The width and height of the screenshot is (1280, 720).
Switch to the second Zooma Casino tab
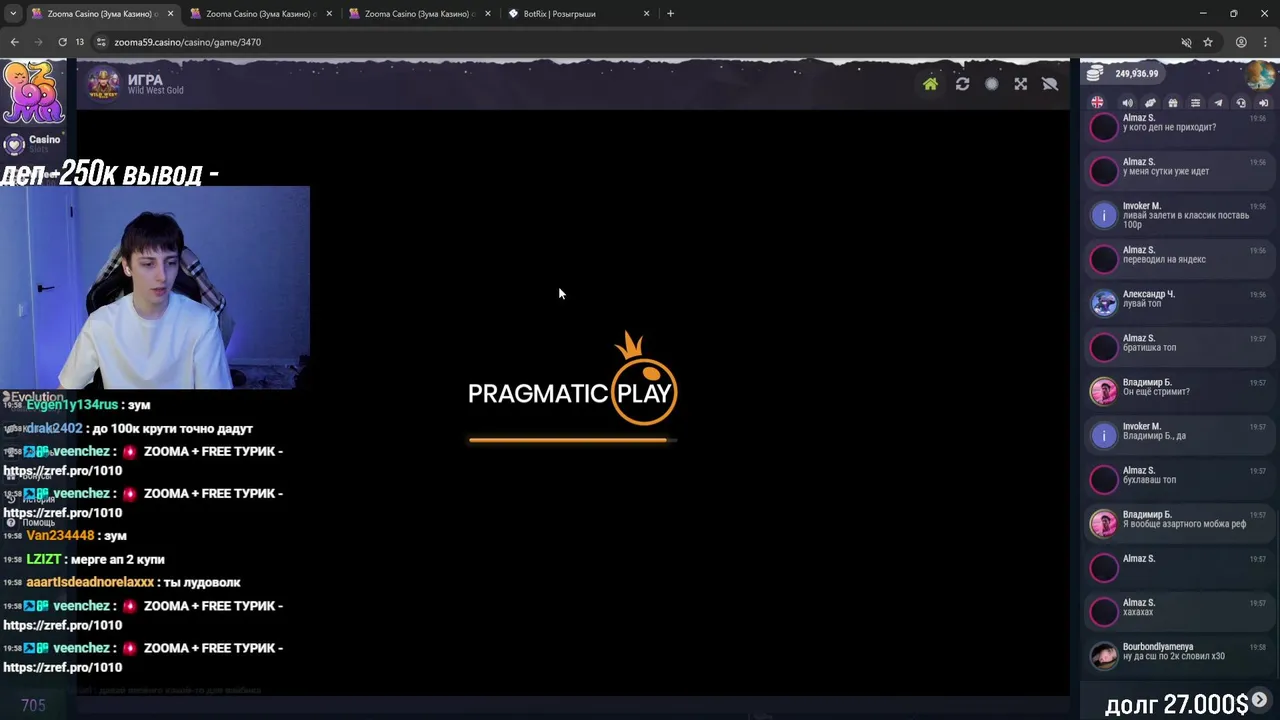(260, 14)
